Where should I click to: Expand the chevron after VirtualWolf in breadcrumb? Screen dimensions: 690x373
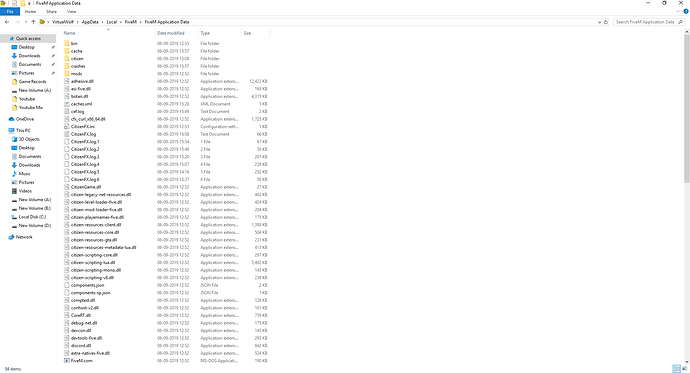(78, 22)
